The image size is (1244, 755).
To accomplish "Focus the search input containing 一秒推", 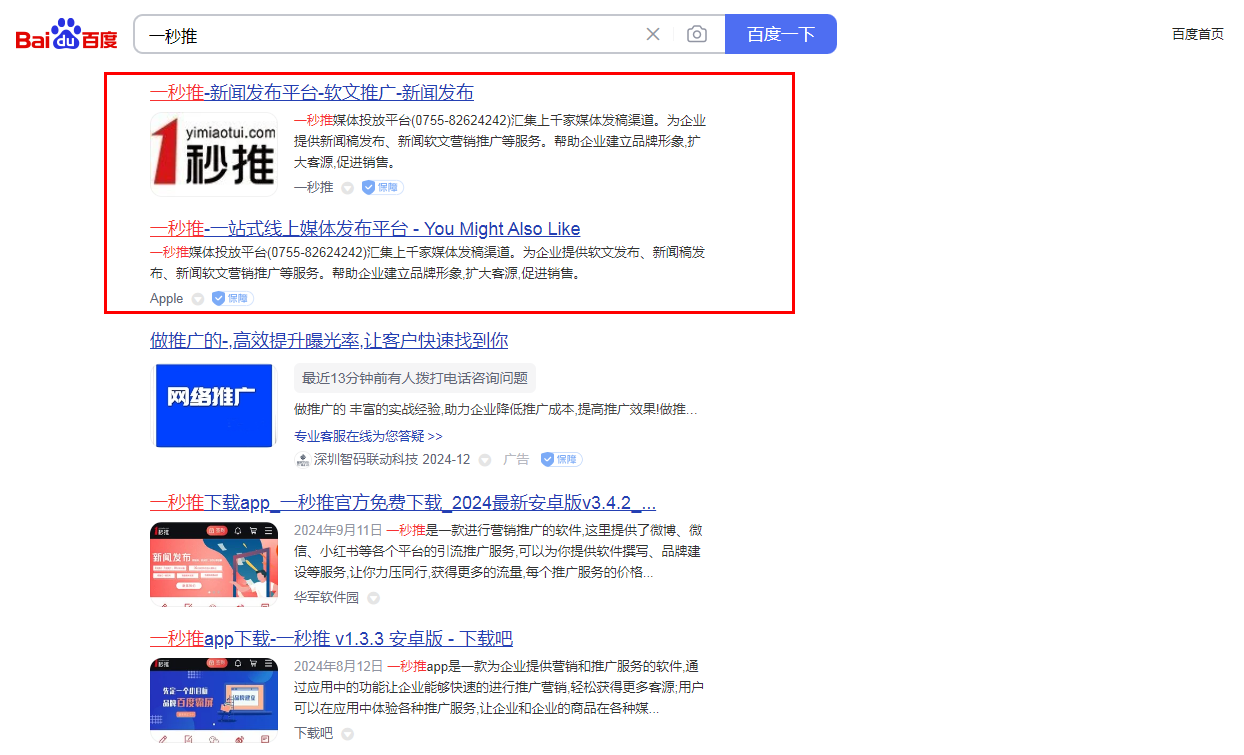I will (x=390, y=34).
